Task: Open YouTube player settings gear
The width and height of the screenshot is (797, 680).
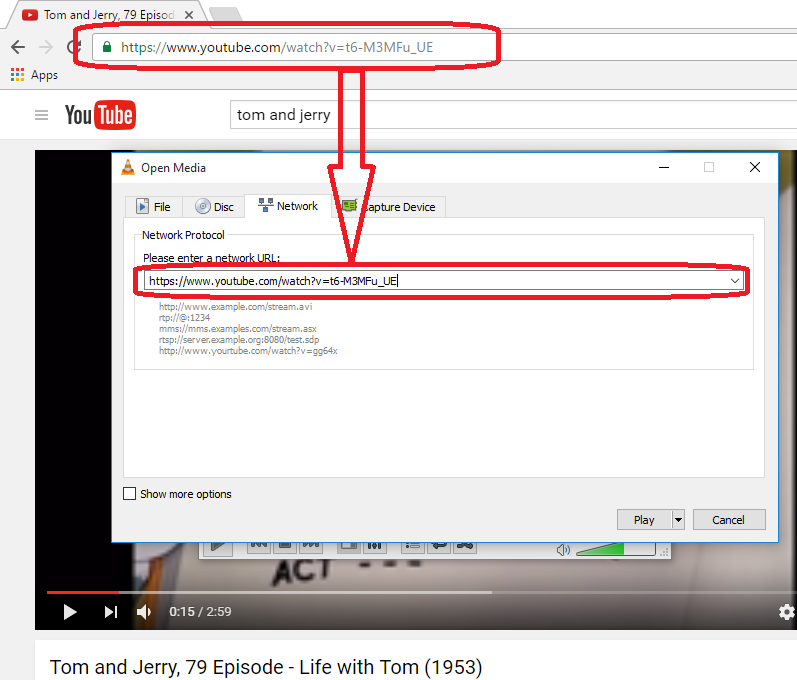Action: tap(787, 612)
